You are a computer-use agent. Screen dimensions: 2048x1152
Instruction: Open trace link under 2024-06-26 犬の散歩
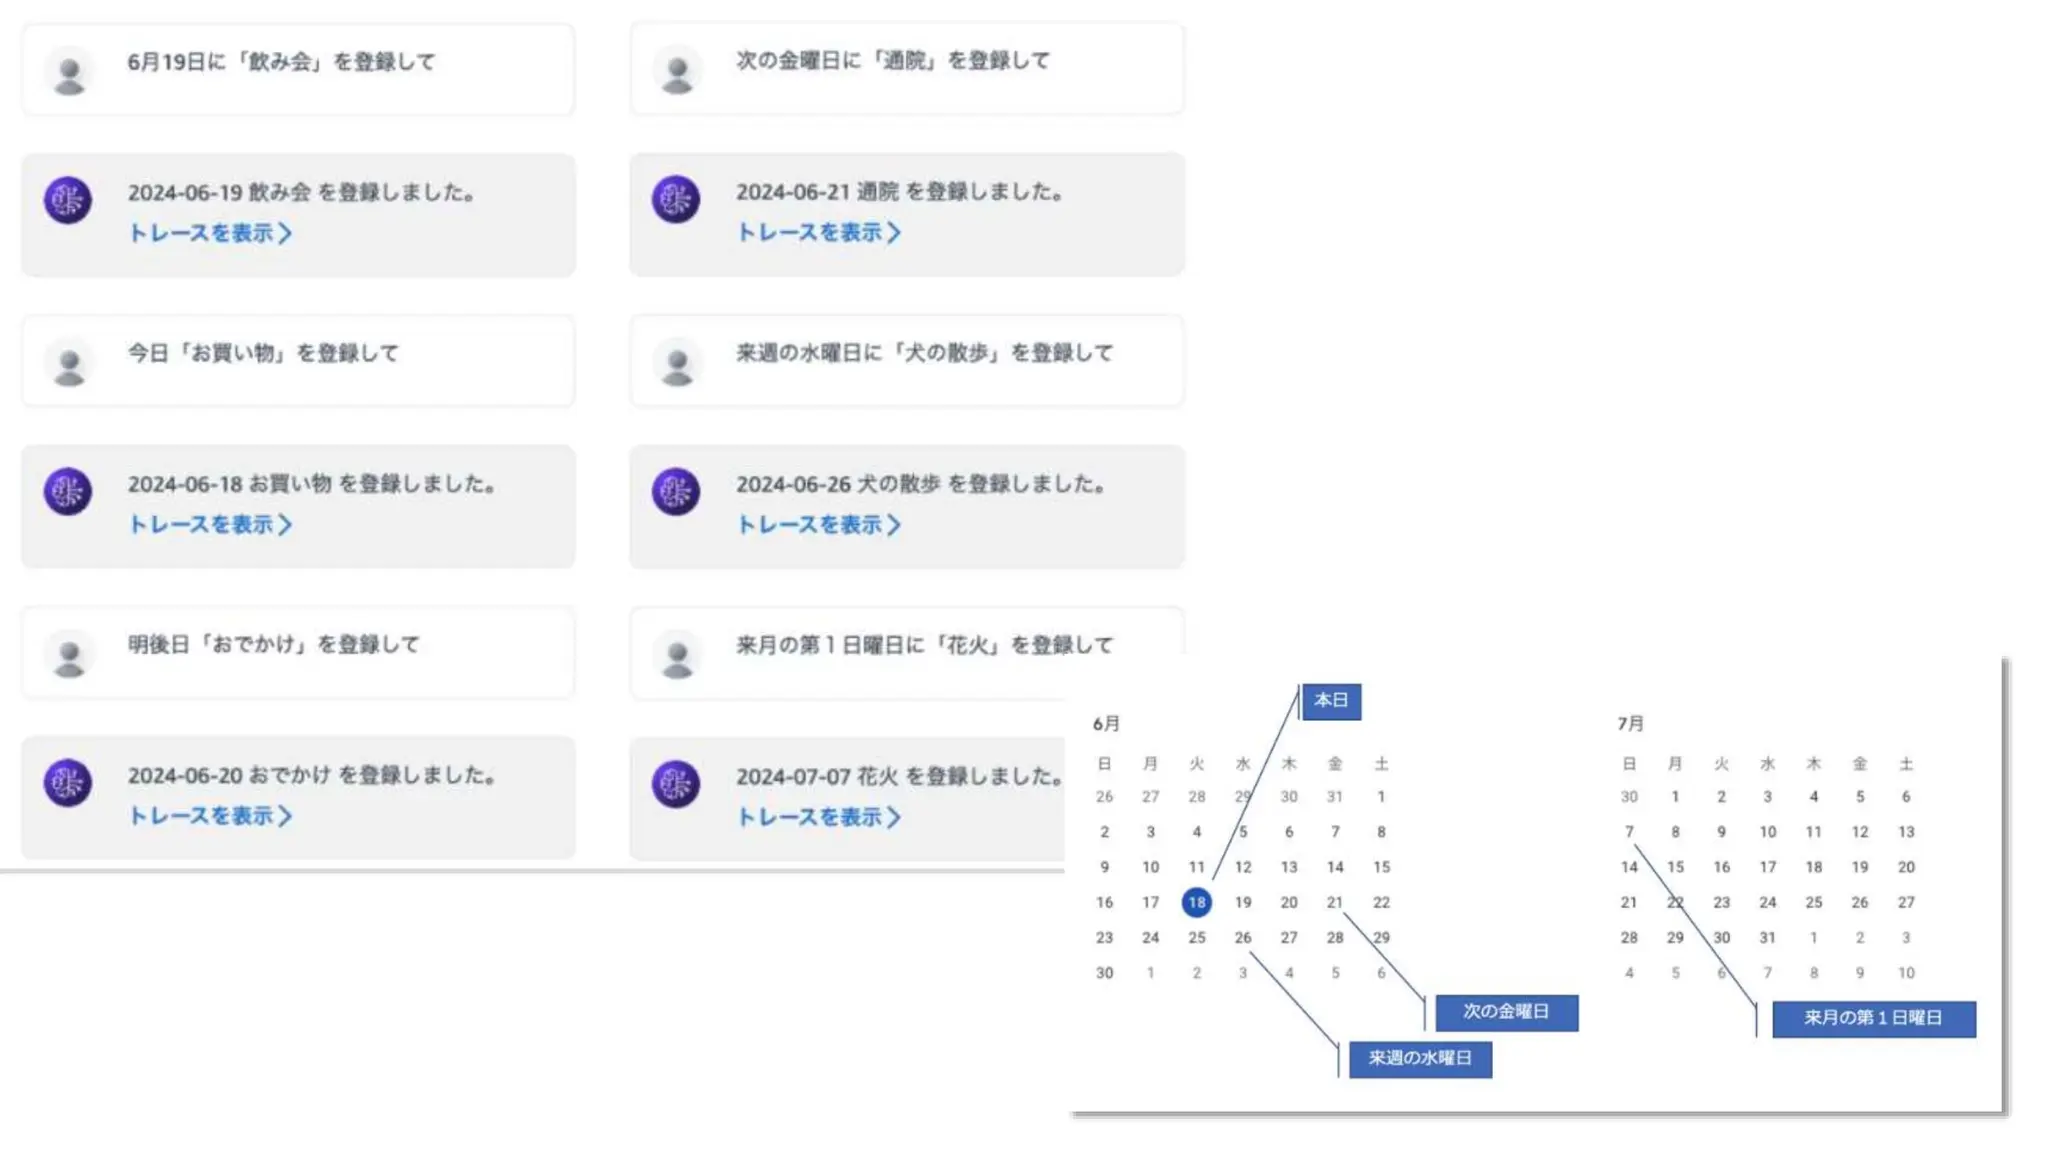(818, 524)
